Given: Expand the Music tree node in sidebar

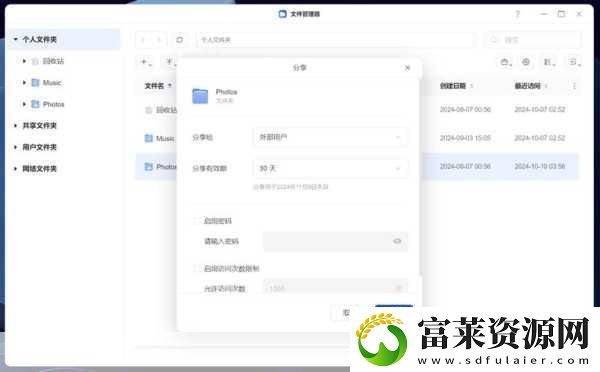Looking at the screenshot, I should click(24, 83).
